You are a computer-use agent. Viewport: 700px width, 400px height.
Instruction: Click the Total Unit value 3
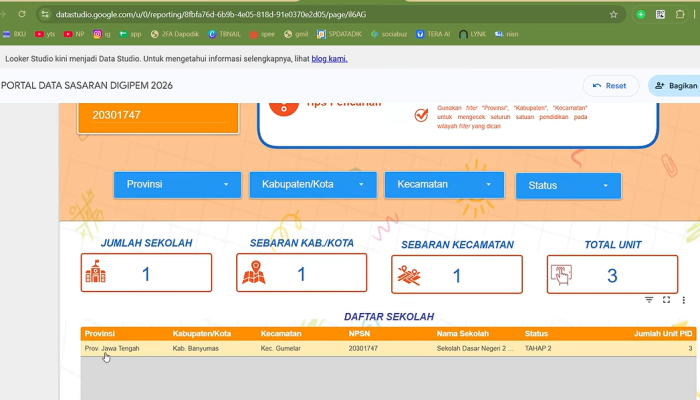tap(612, 276)
